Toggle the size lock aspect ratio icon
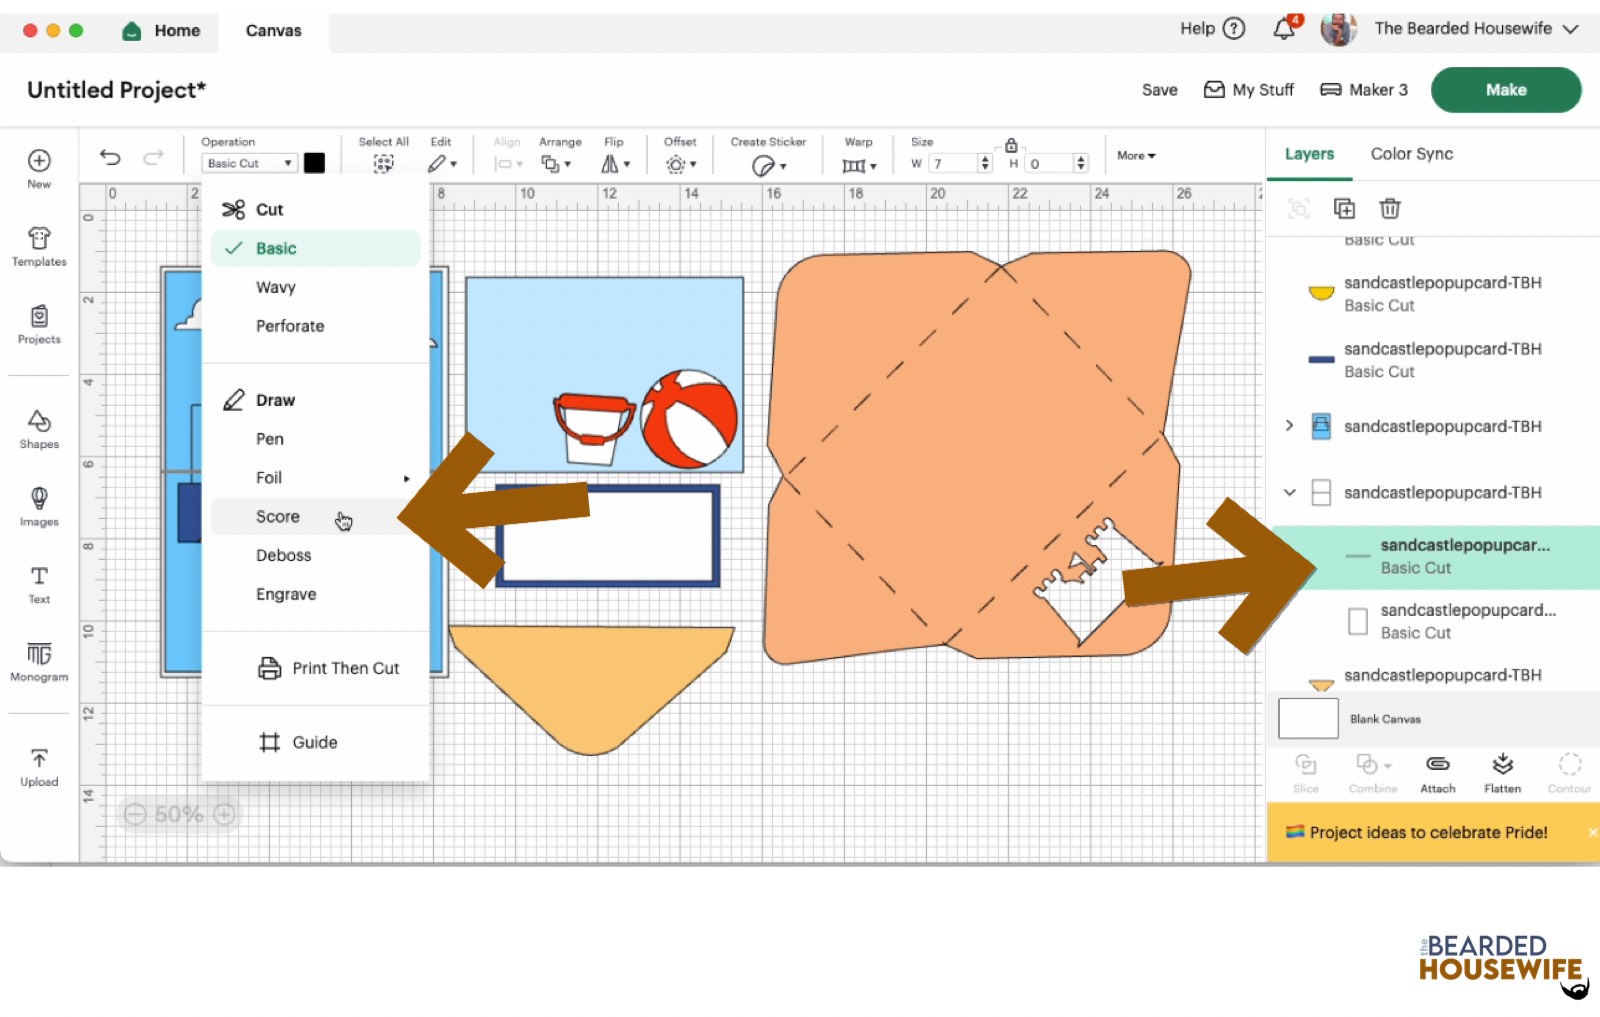This screenshot has height=1017, width=1600. click(x=1011, y=145)
